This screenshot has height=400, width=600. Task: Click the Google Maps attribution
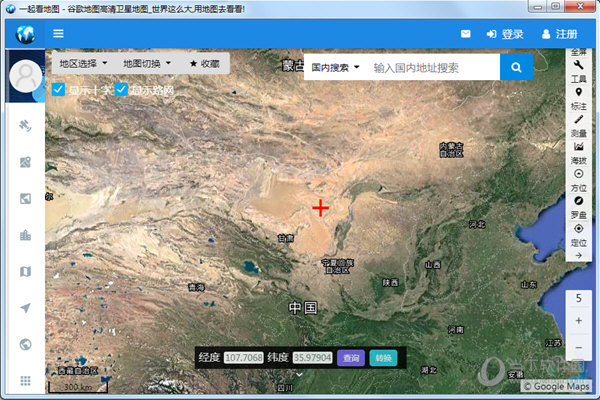pos(557,386)
